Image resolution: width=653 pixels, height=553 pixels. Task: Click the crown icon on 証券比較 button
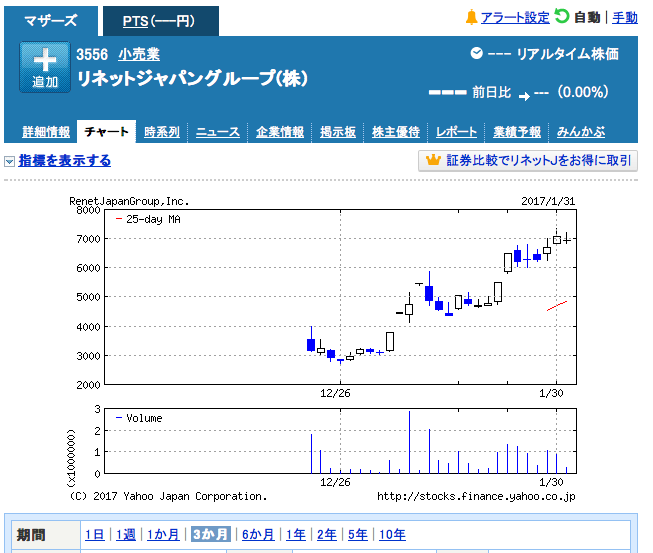[x=433, y=160]
